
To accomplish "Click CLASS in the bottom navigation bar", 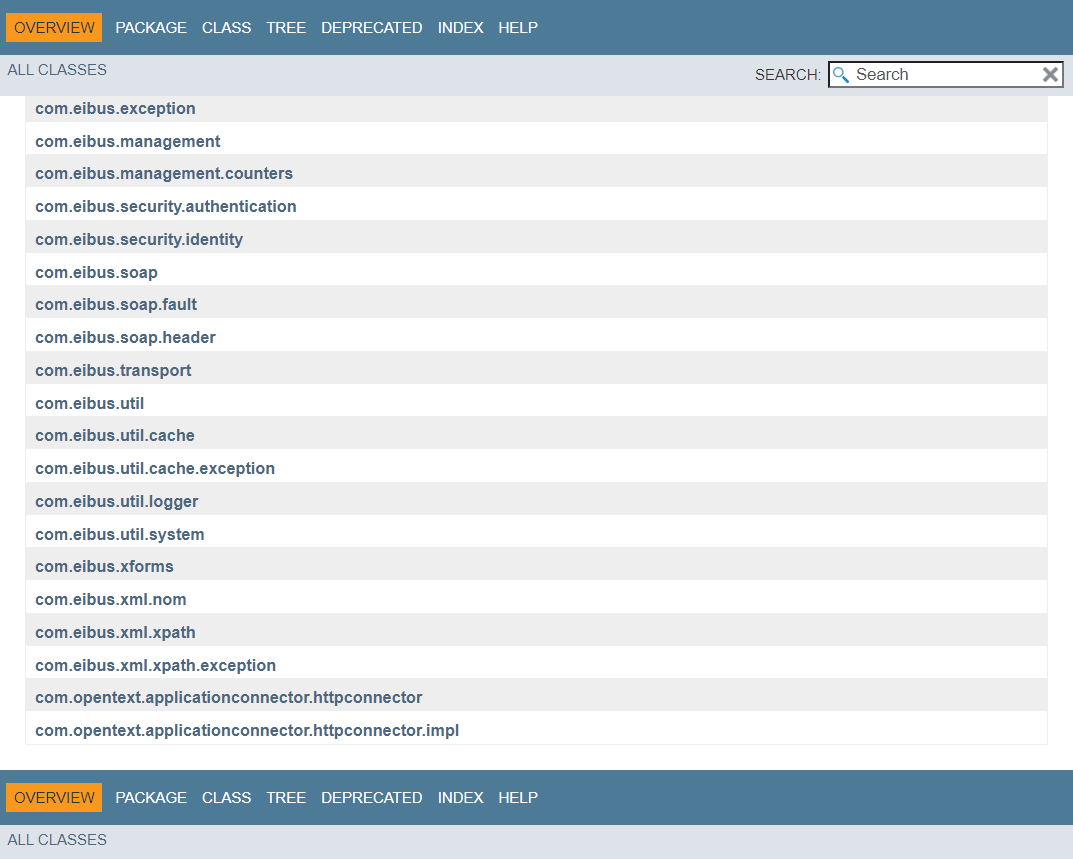I will tap(226, 798).
